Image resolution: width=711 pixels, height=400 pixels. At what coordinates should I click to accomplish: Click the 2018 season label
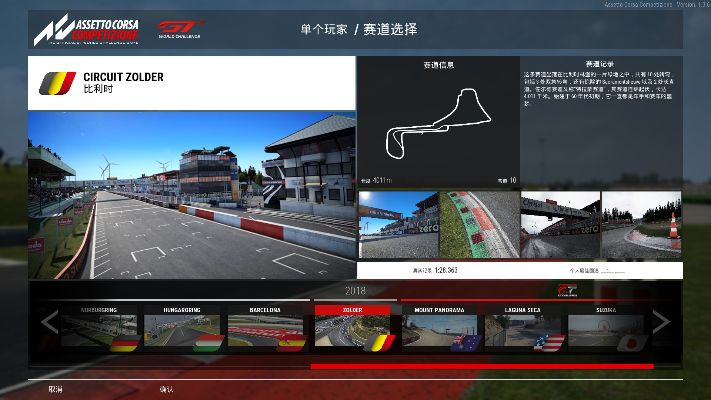(x=356, y=291)
